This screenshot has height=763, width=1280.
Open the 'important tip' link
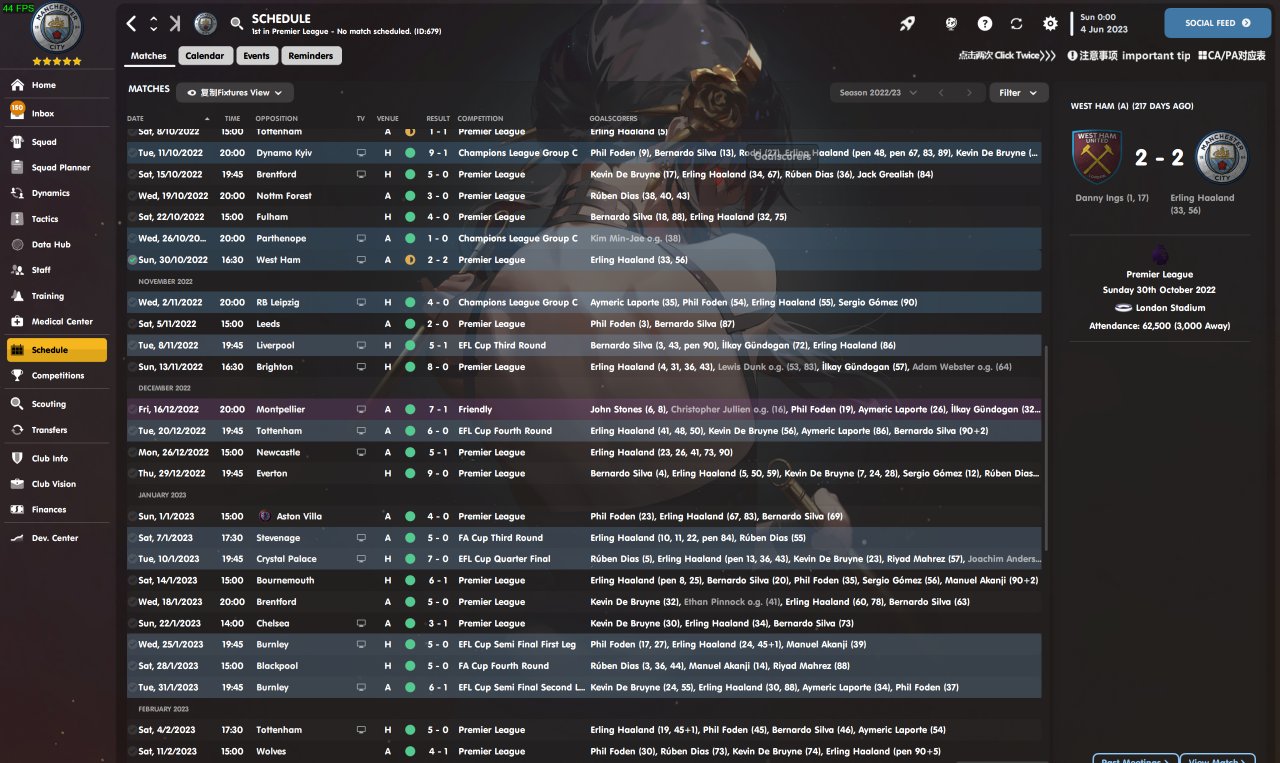pyautogui.click(x=1129, y=56)
